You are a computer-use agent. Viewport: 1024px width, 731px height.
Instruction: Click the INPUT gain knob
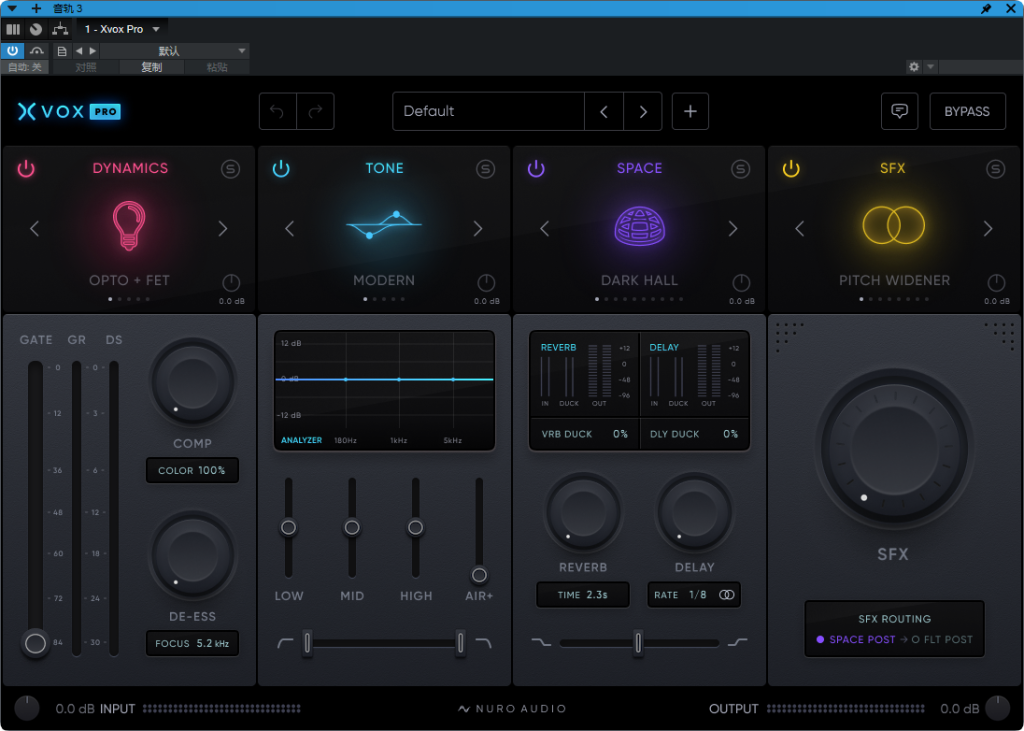pyautogui.click(x=27, y=709)
